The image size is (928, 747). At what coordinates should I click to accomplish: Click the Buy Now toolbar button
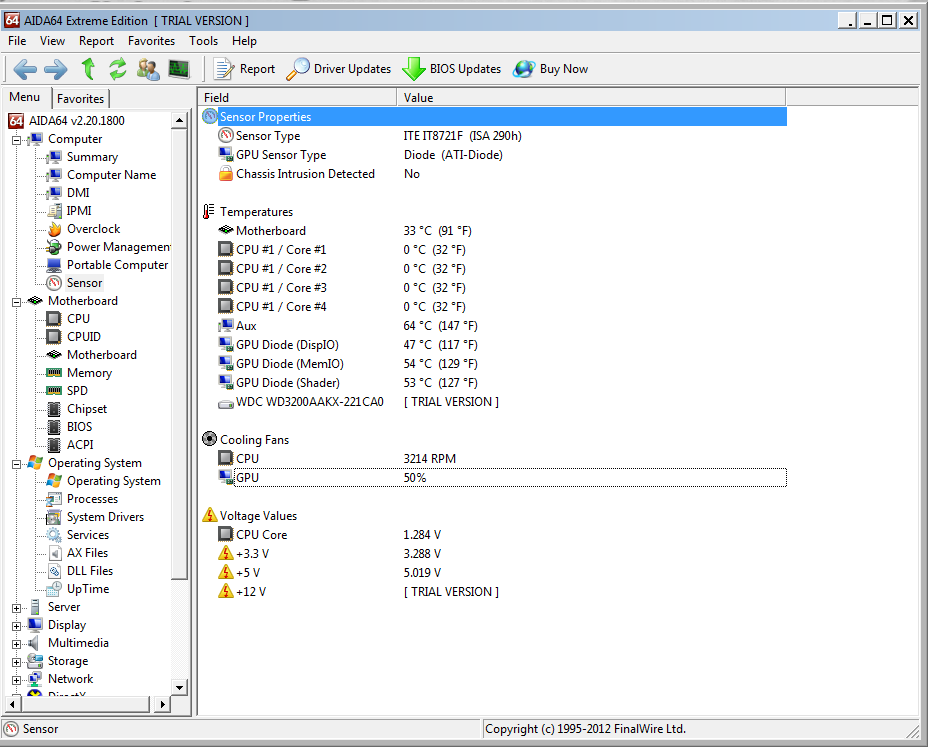pos(550,69)
